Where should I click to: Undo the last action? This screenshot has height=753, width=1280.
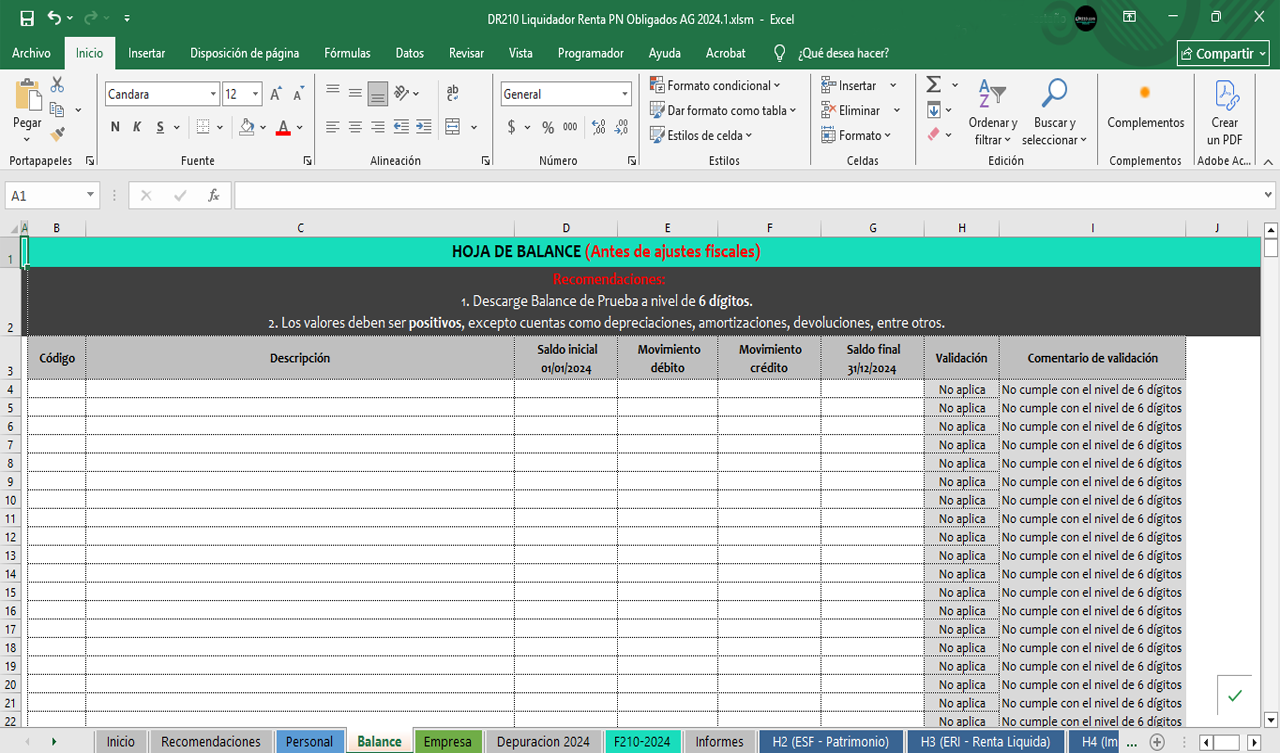point(54,18)
